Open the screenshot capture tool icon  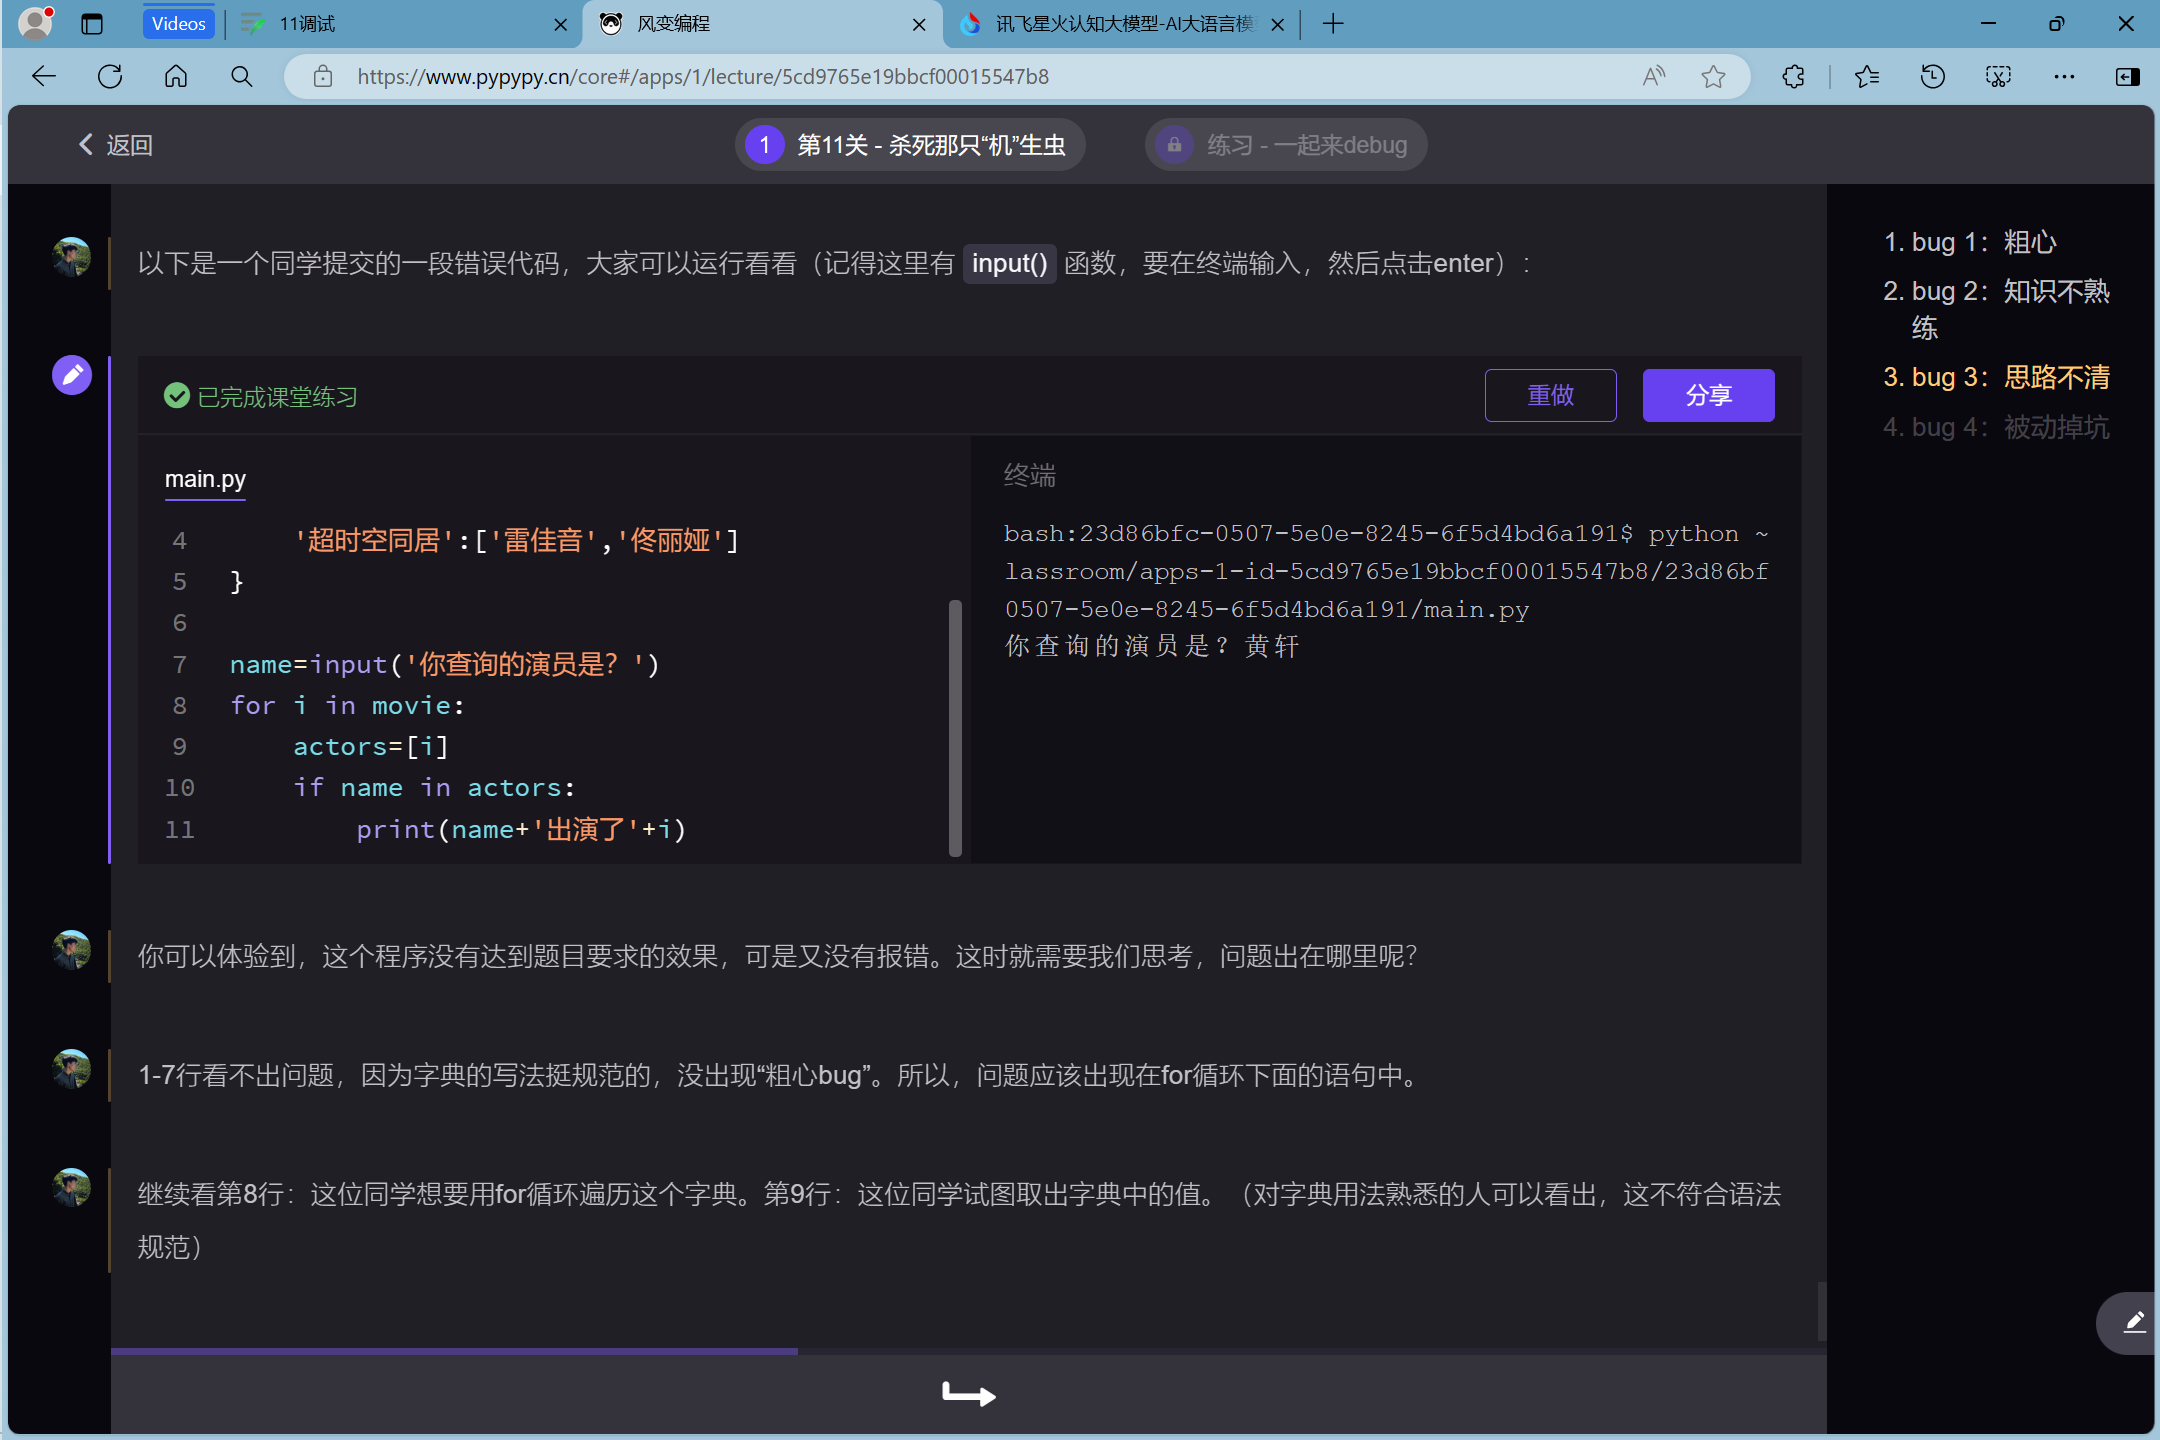coord(1998,76)
